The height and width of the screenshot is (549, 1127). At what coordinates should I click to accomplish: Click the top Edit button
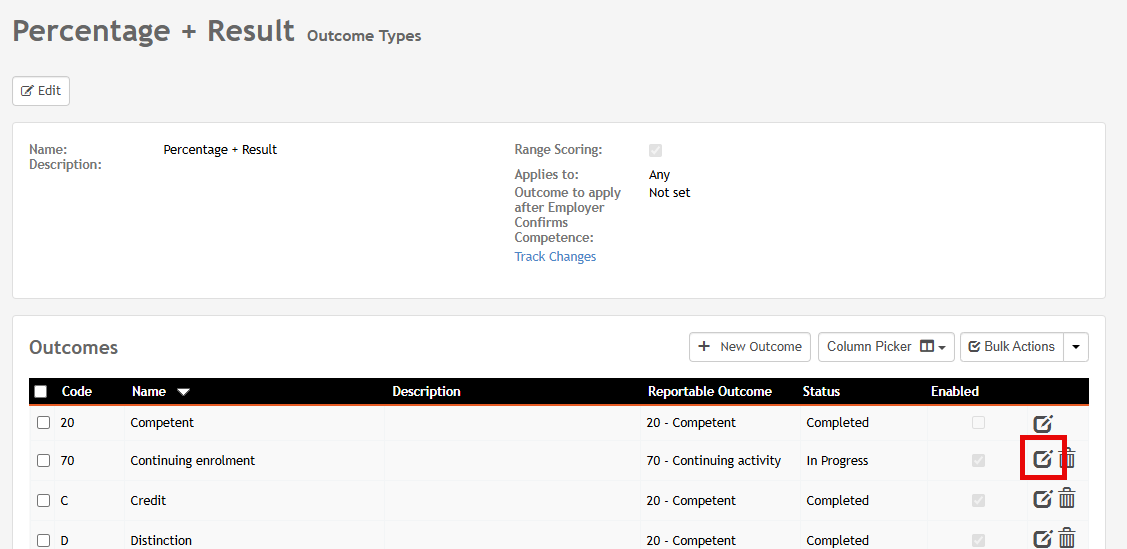click(x=41, y=91)
